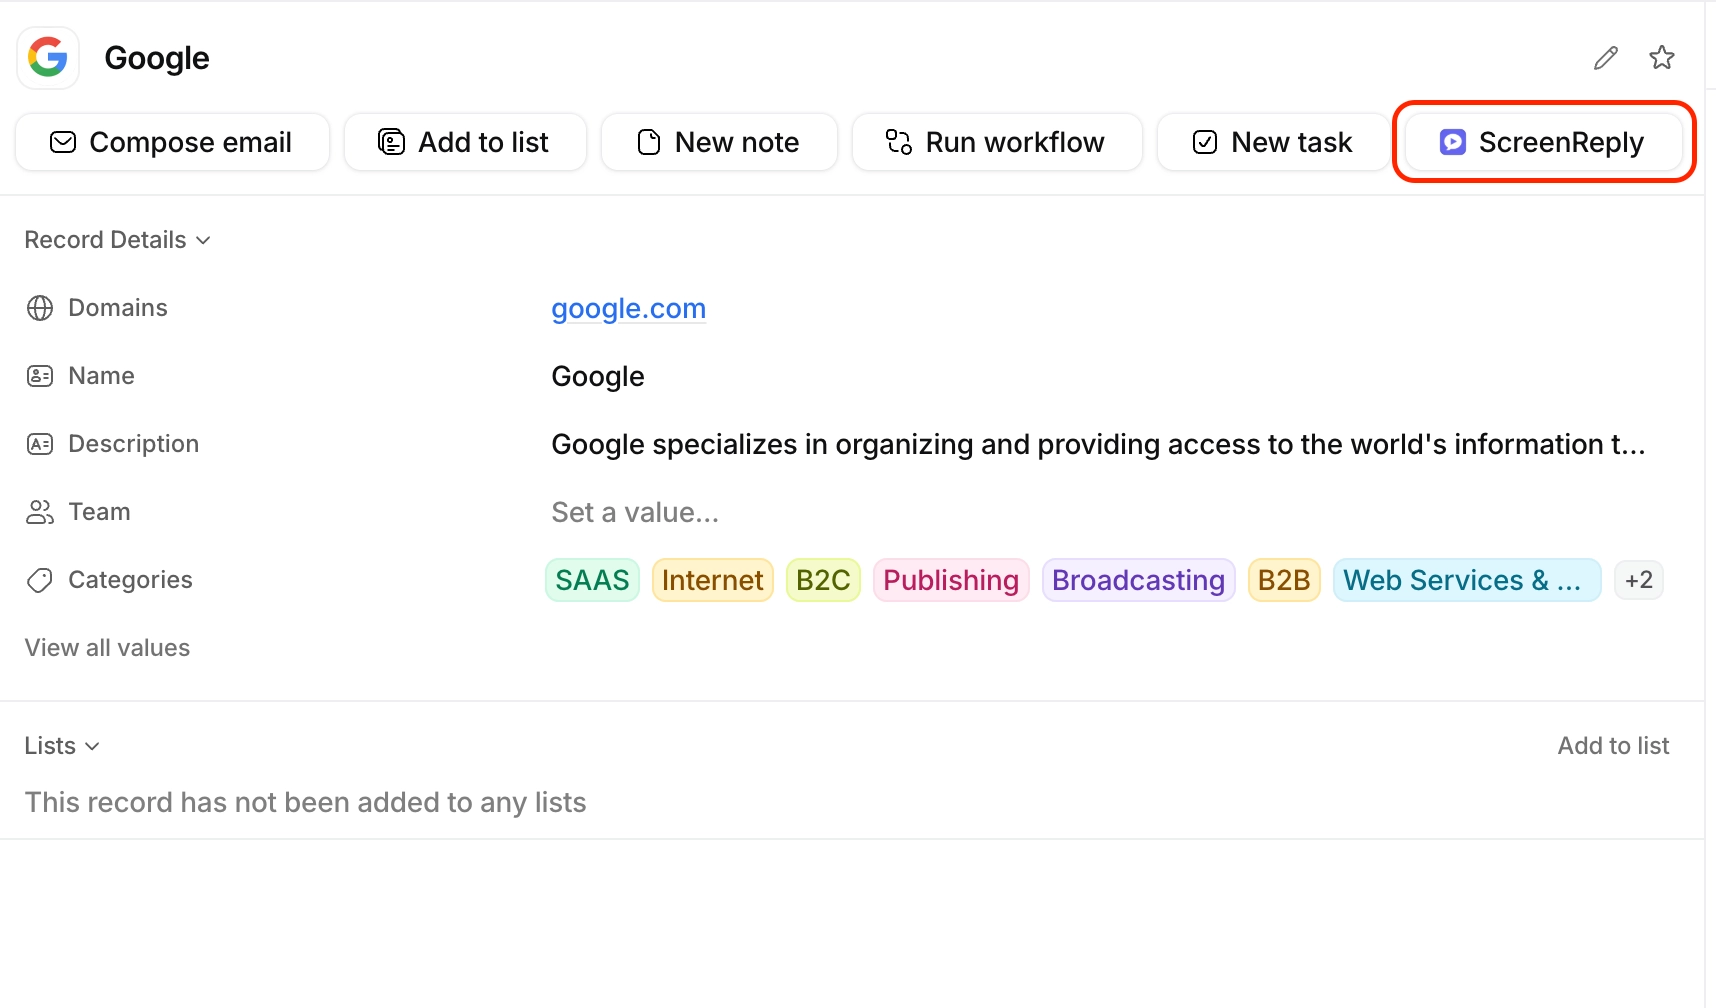Click the Web Services category tag
The width and height of the screenshot is (1716, 1008).
pyautogui.click(x=1467, y=580)
